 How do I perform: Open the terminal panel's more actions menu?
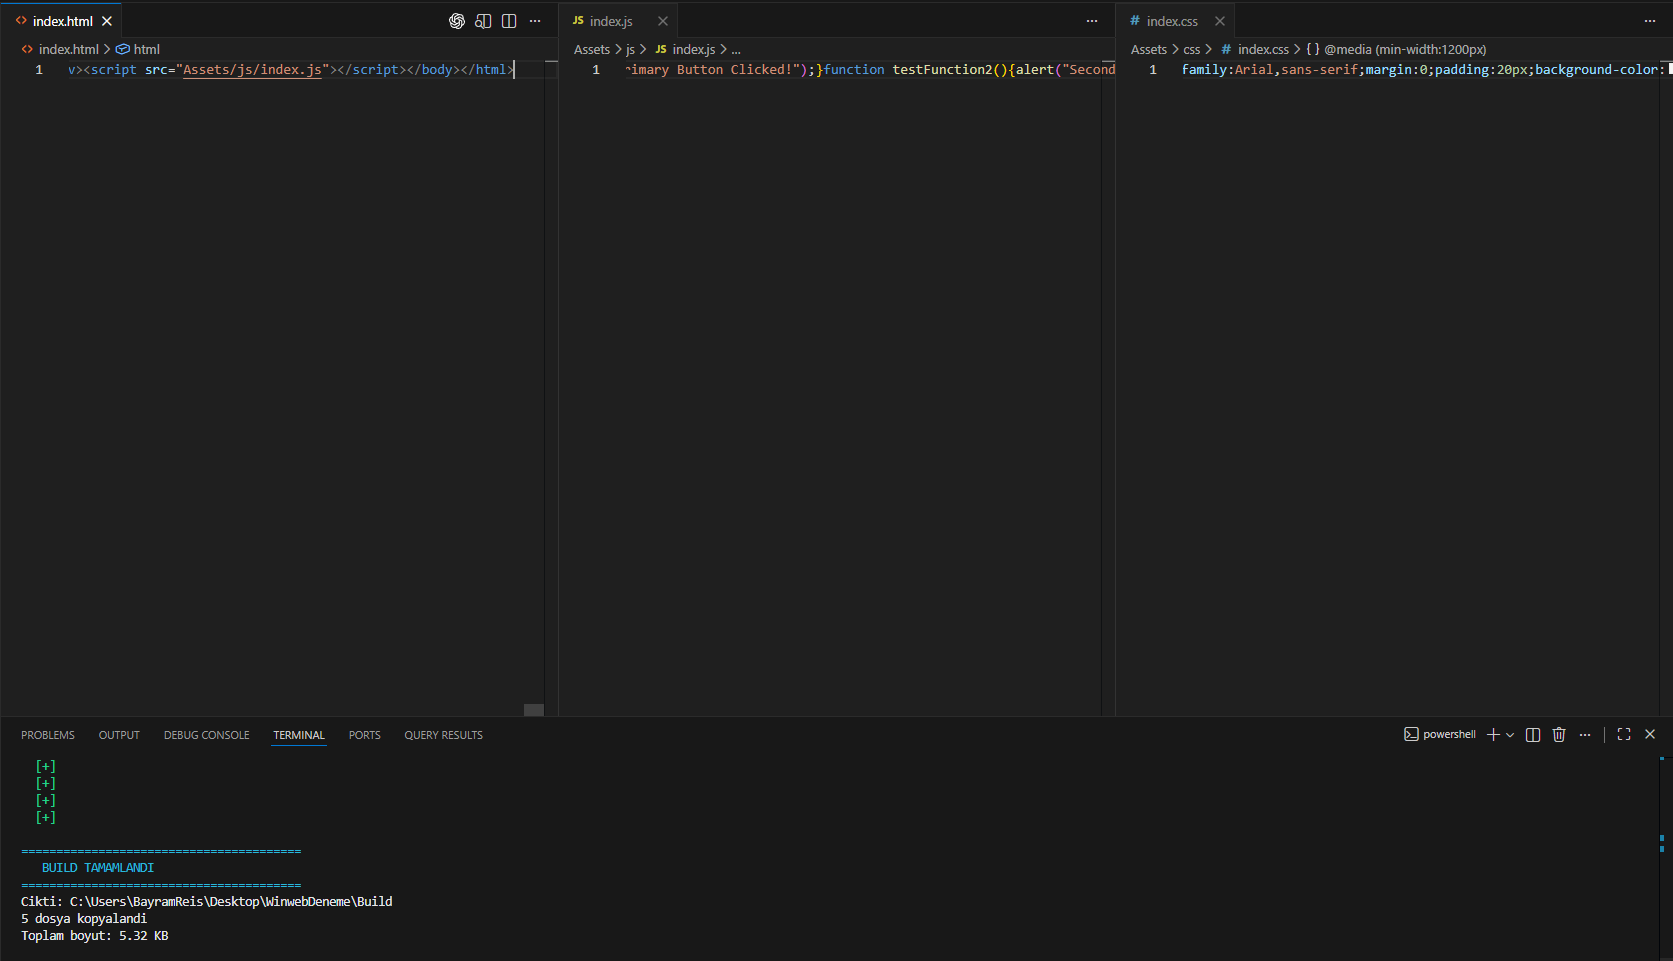tap(1585, 734)
